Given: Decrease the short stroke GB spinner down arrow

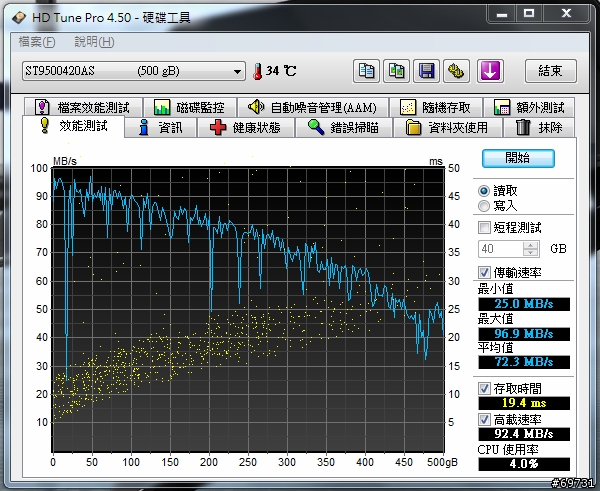Looking at the screenshot, I should pos(531,253).
